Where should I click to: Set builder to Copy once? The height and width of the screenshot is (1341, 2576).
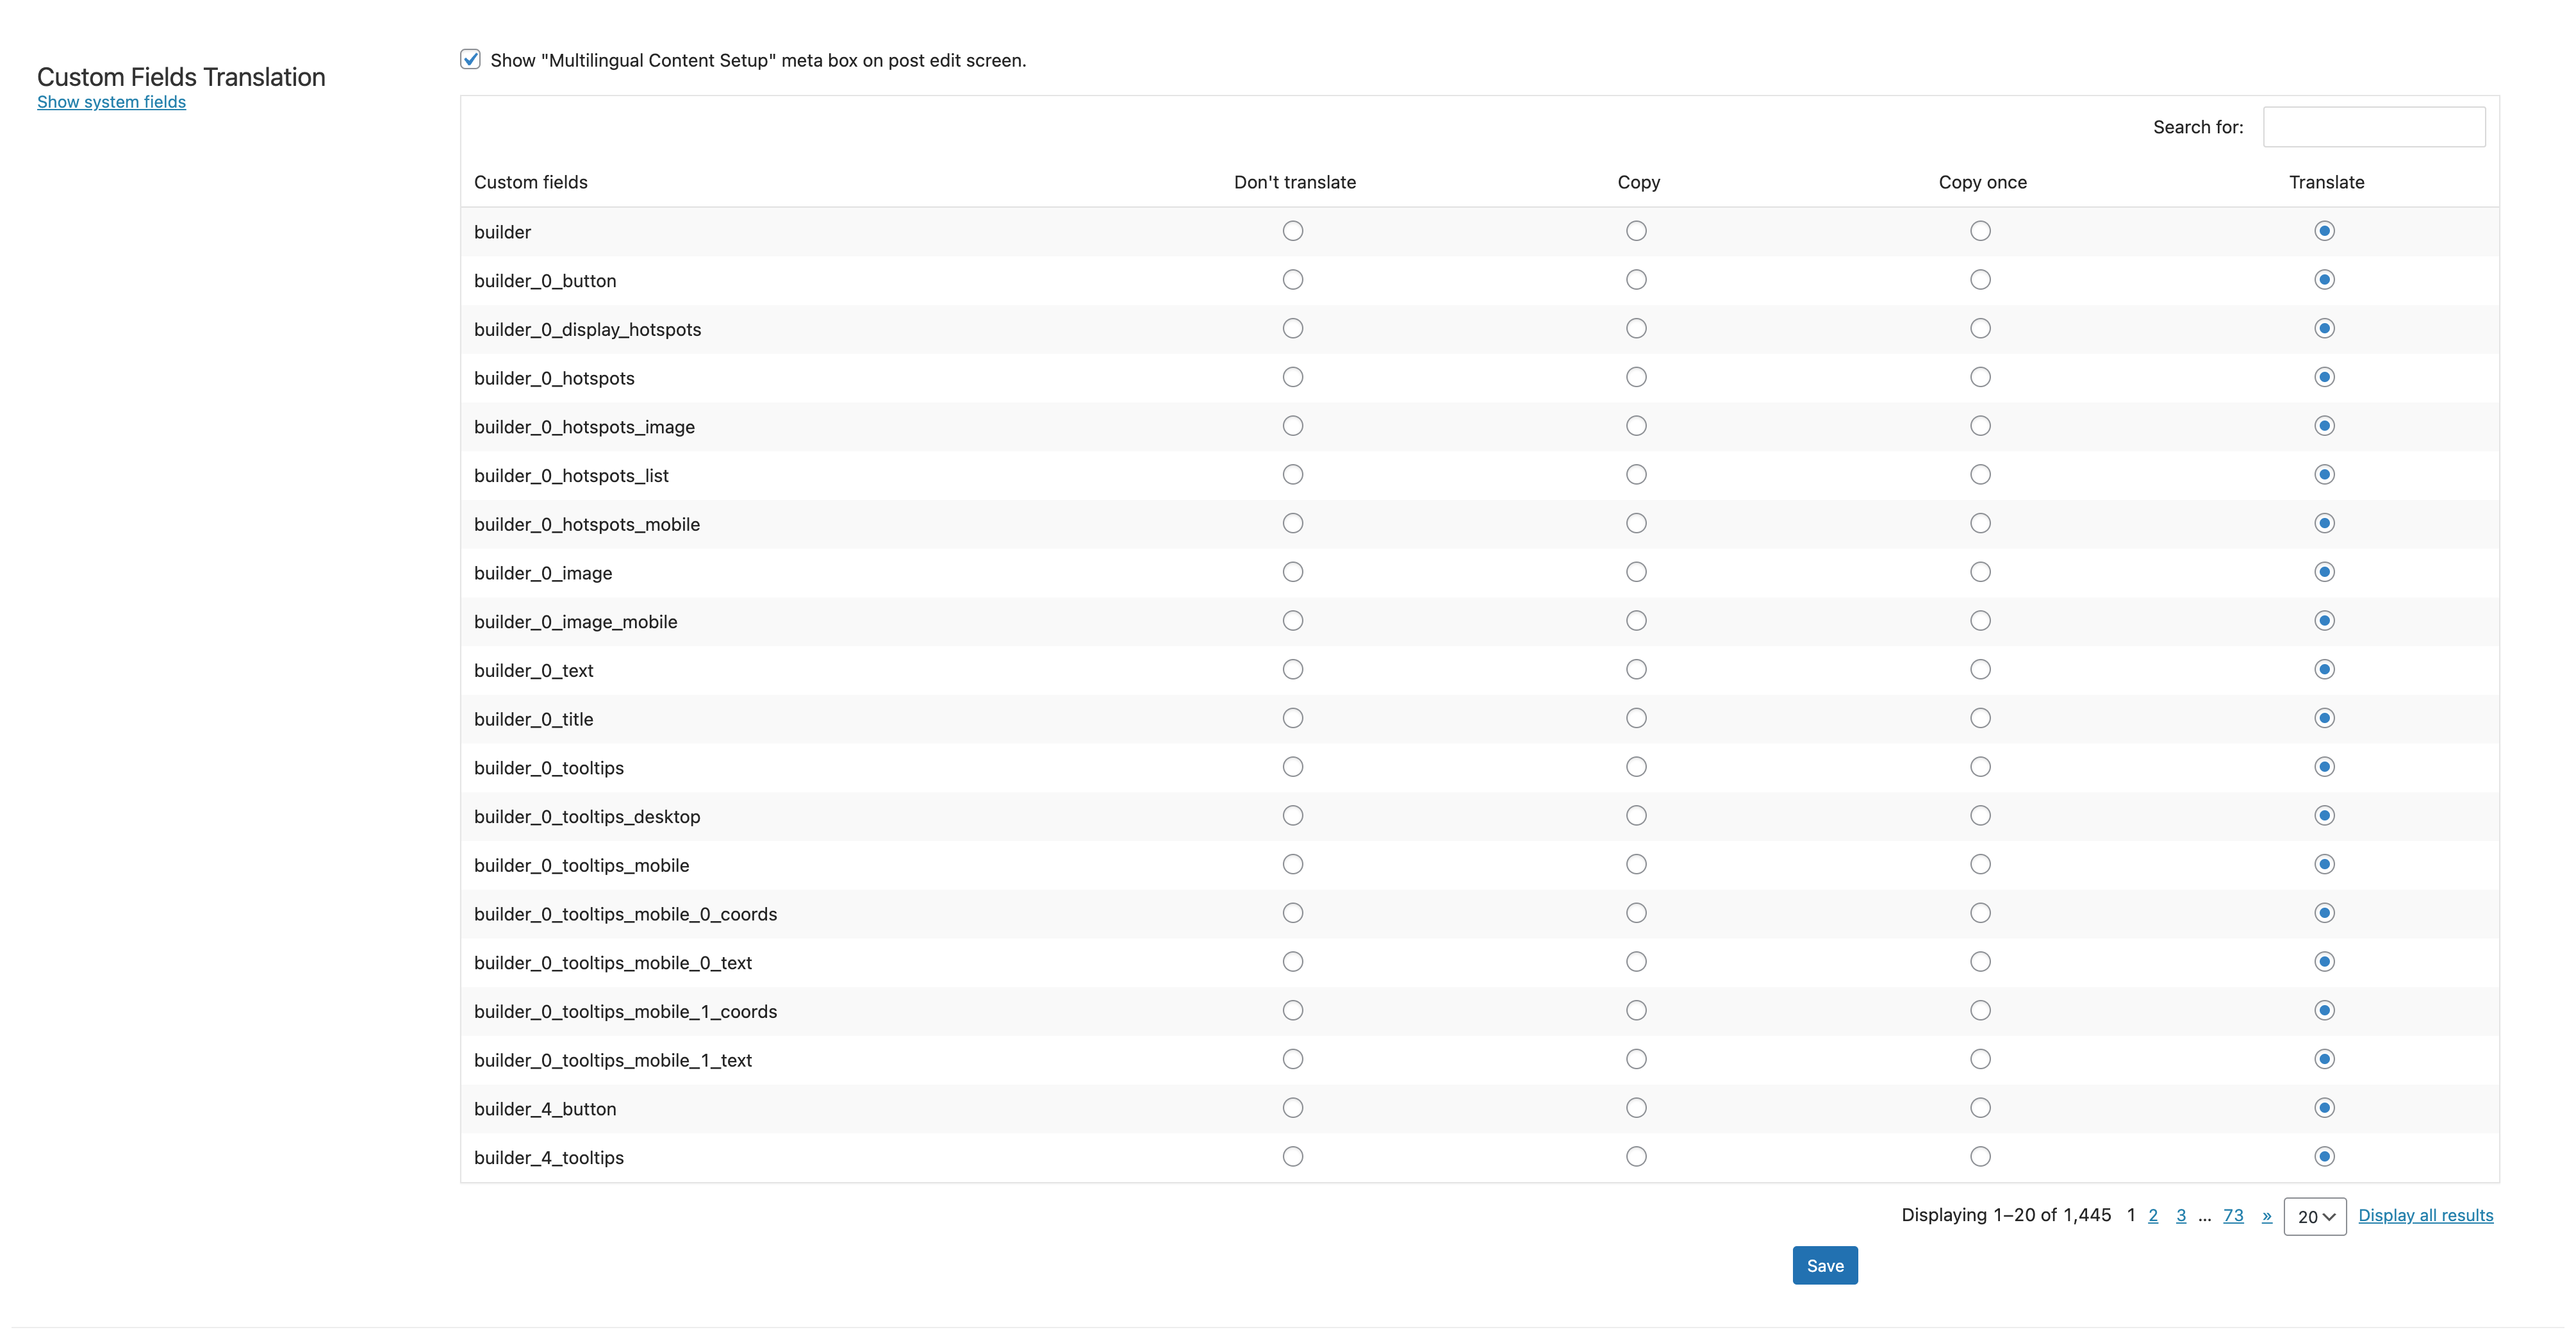pyautogui.click(x=1980, y=231)
